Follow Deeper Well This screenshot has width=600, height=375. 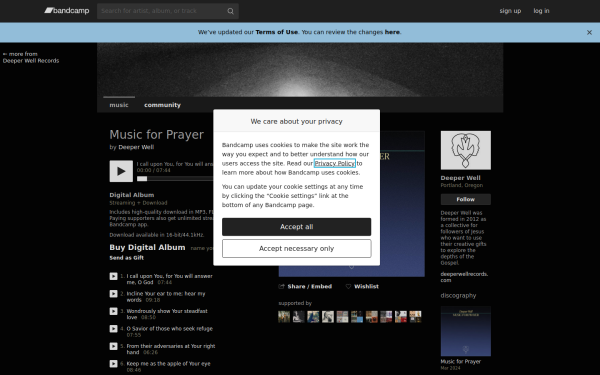(465, 199)
